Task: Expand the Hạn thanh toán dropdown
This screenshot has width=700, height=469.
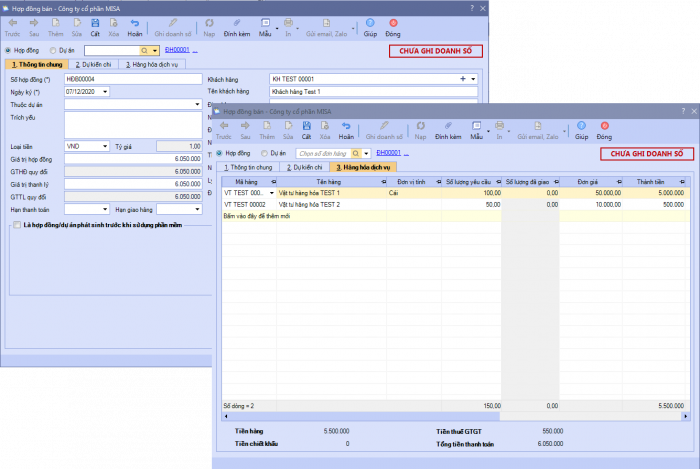Action: [x=105, y=209]
